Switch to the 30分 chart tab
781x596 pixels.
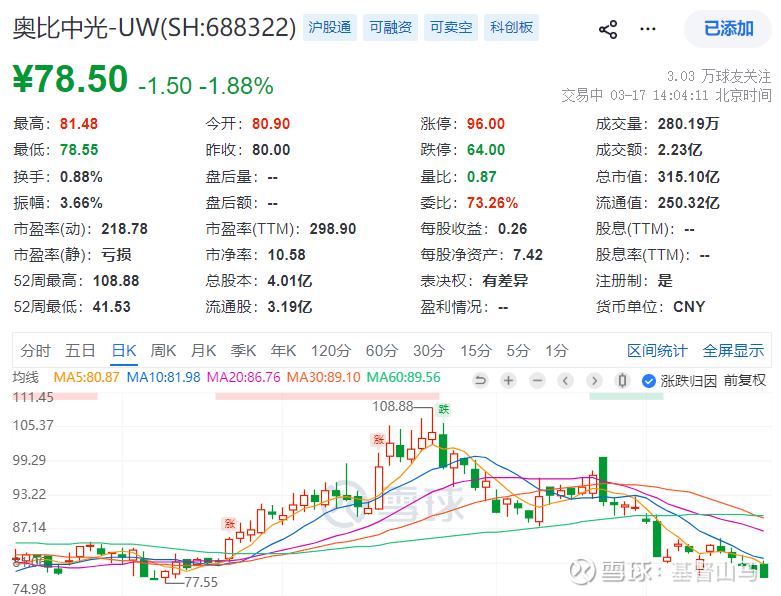click(x=428, y=351)
